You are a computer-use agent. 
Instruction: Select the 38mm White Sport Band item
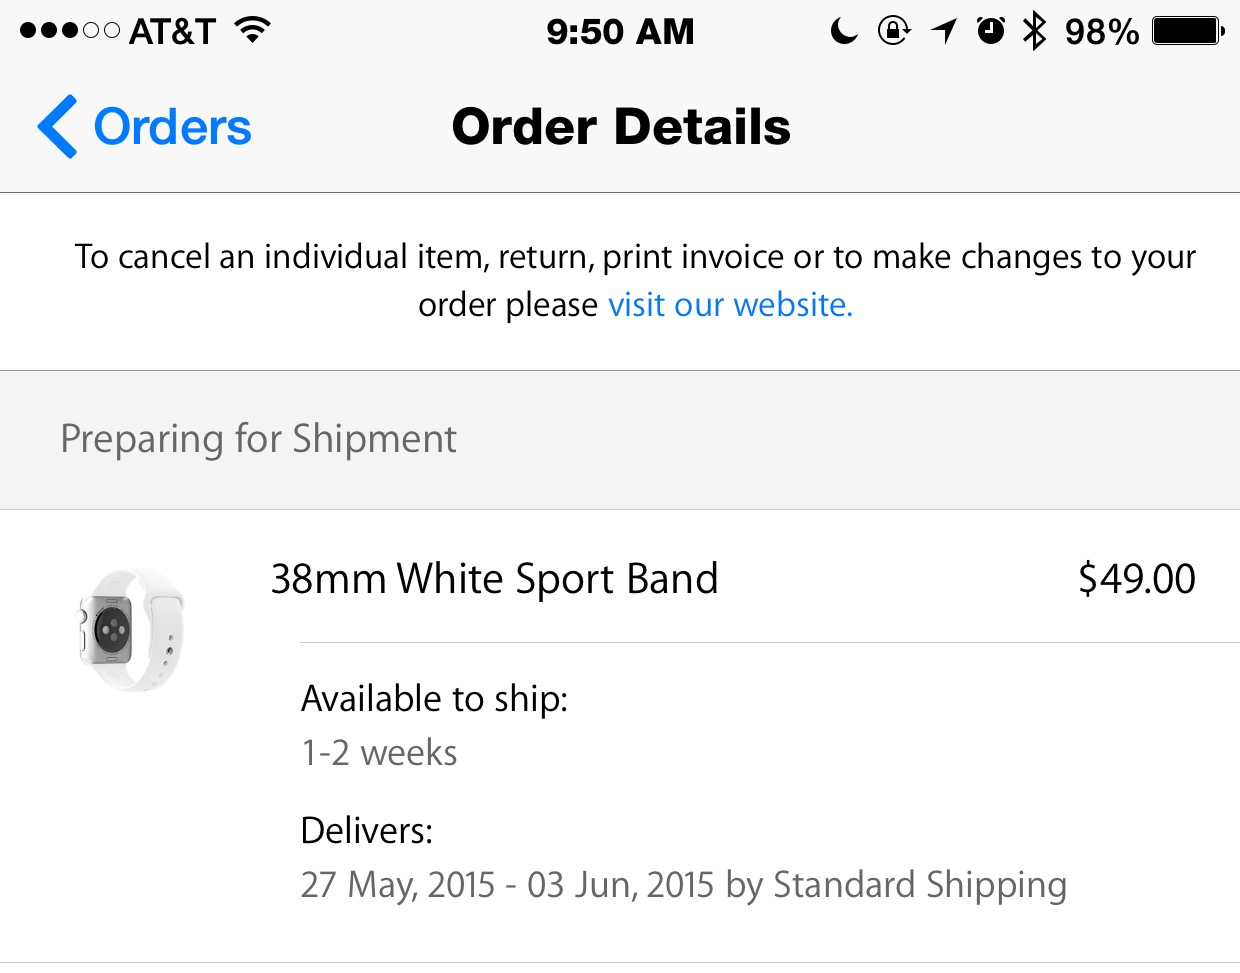coord(494,579)
